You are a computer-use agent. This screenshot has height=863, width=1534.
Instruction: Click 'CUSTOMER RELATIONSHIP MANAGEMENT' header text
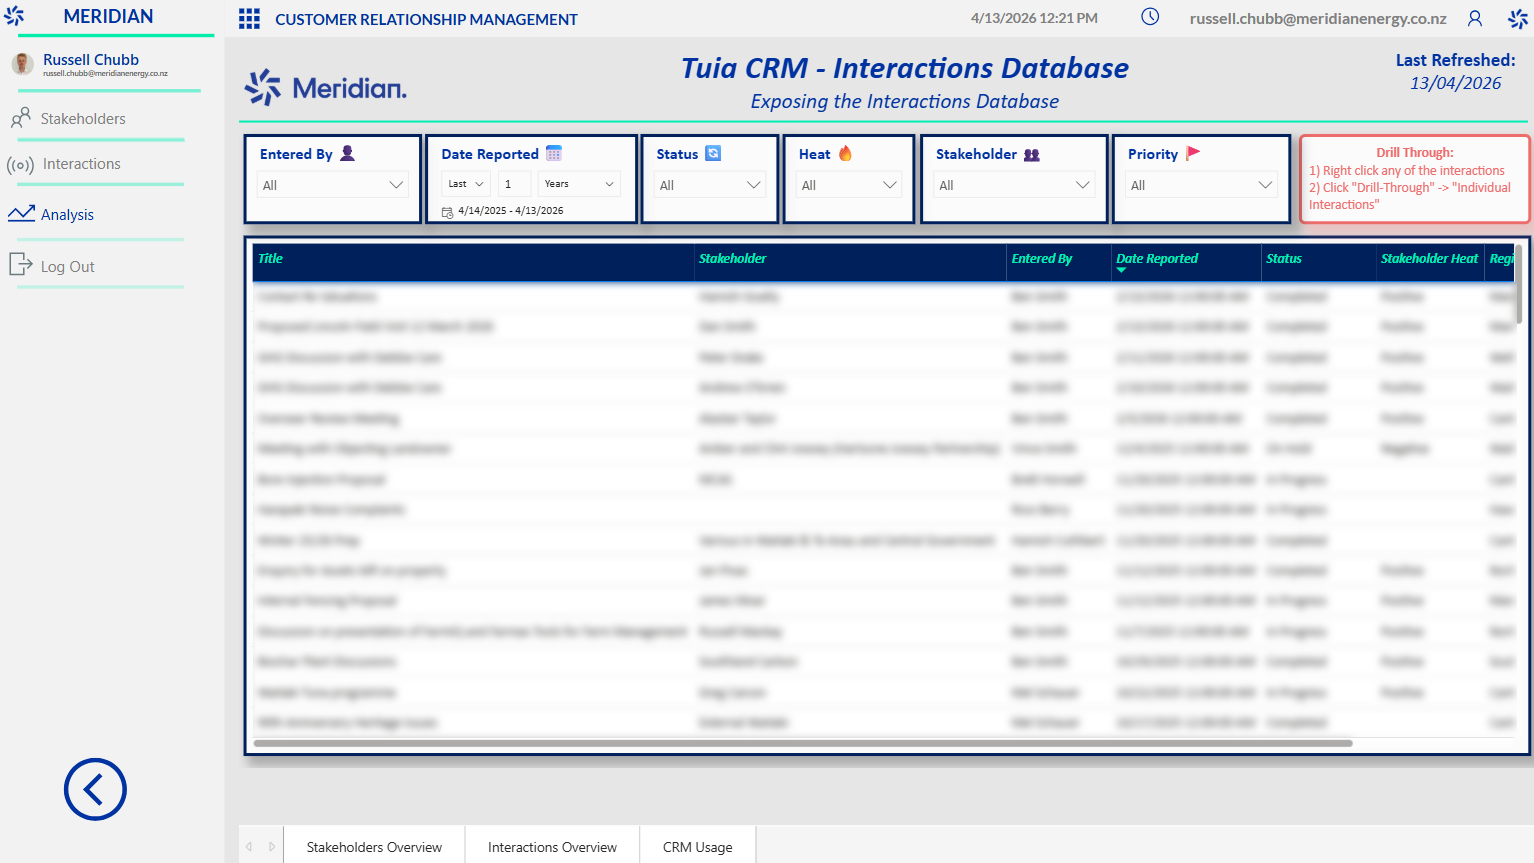[426, 19]
